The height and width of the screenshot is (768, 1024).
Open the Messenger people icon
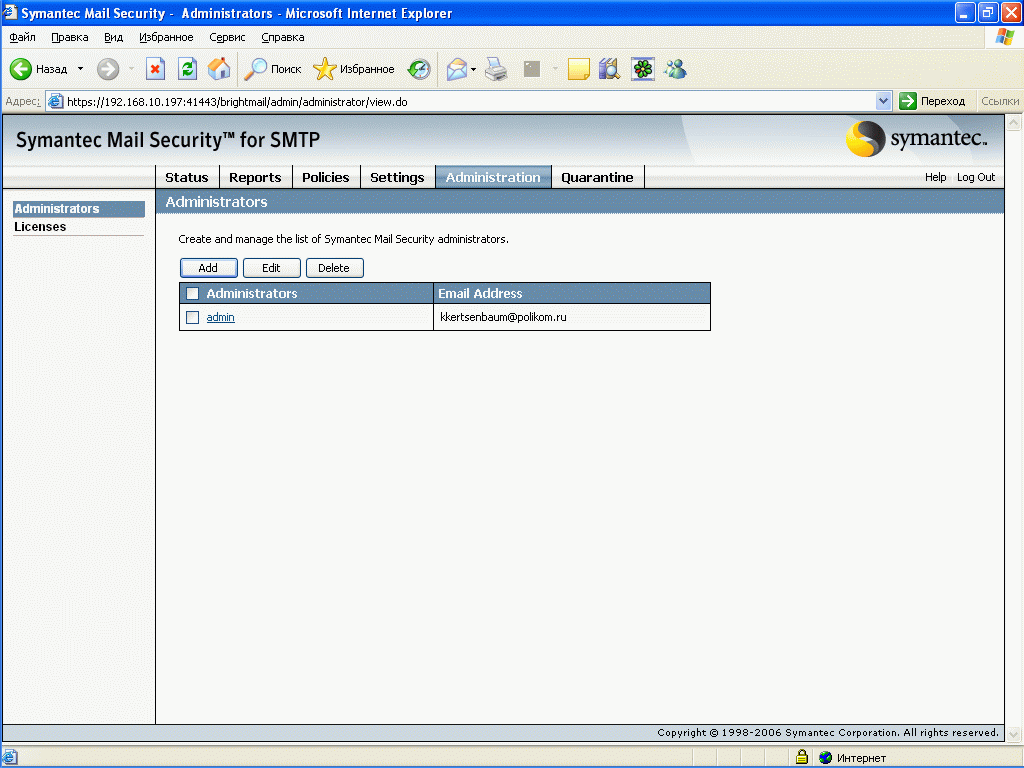[x=675, y=69]
